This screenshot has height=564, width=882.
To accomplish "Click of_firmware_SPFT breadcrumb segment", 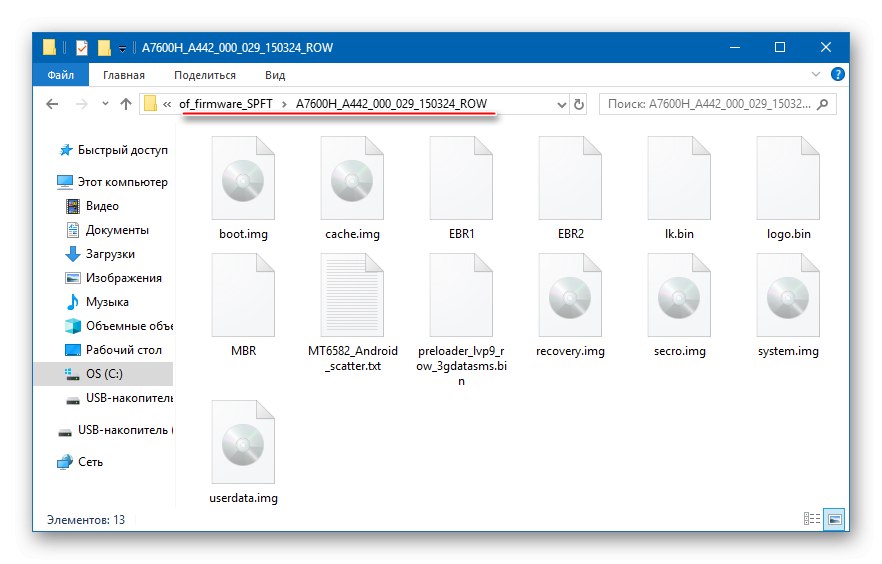I will tap(226, 104).
